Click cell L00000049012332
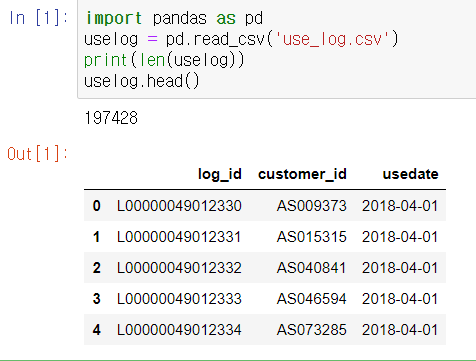The width and height of the screenshot is (476, 361). 179,268
